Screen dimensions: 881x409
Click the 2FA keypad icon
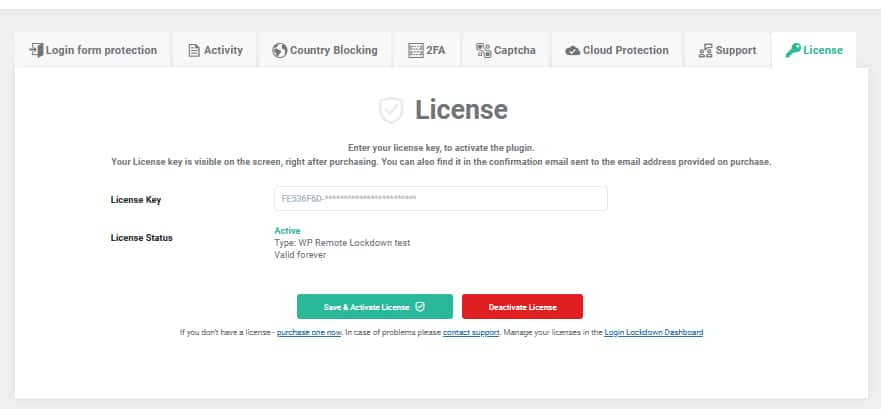[x=416, y=51]
